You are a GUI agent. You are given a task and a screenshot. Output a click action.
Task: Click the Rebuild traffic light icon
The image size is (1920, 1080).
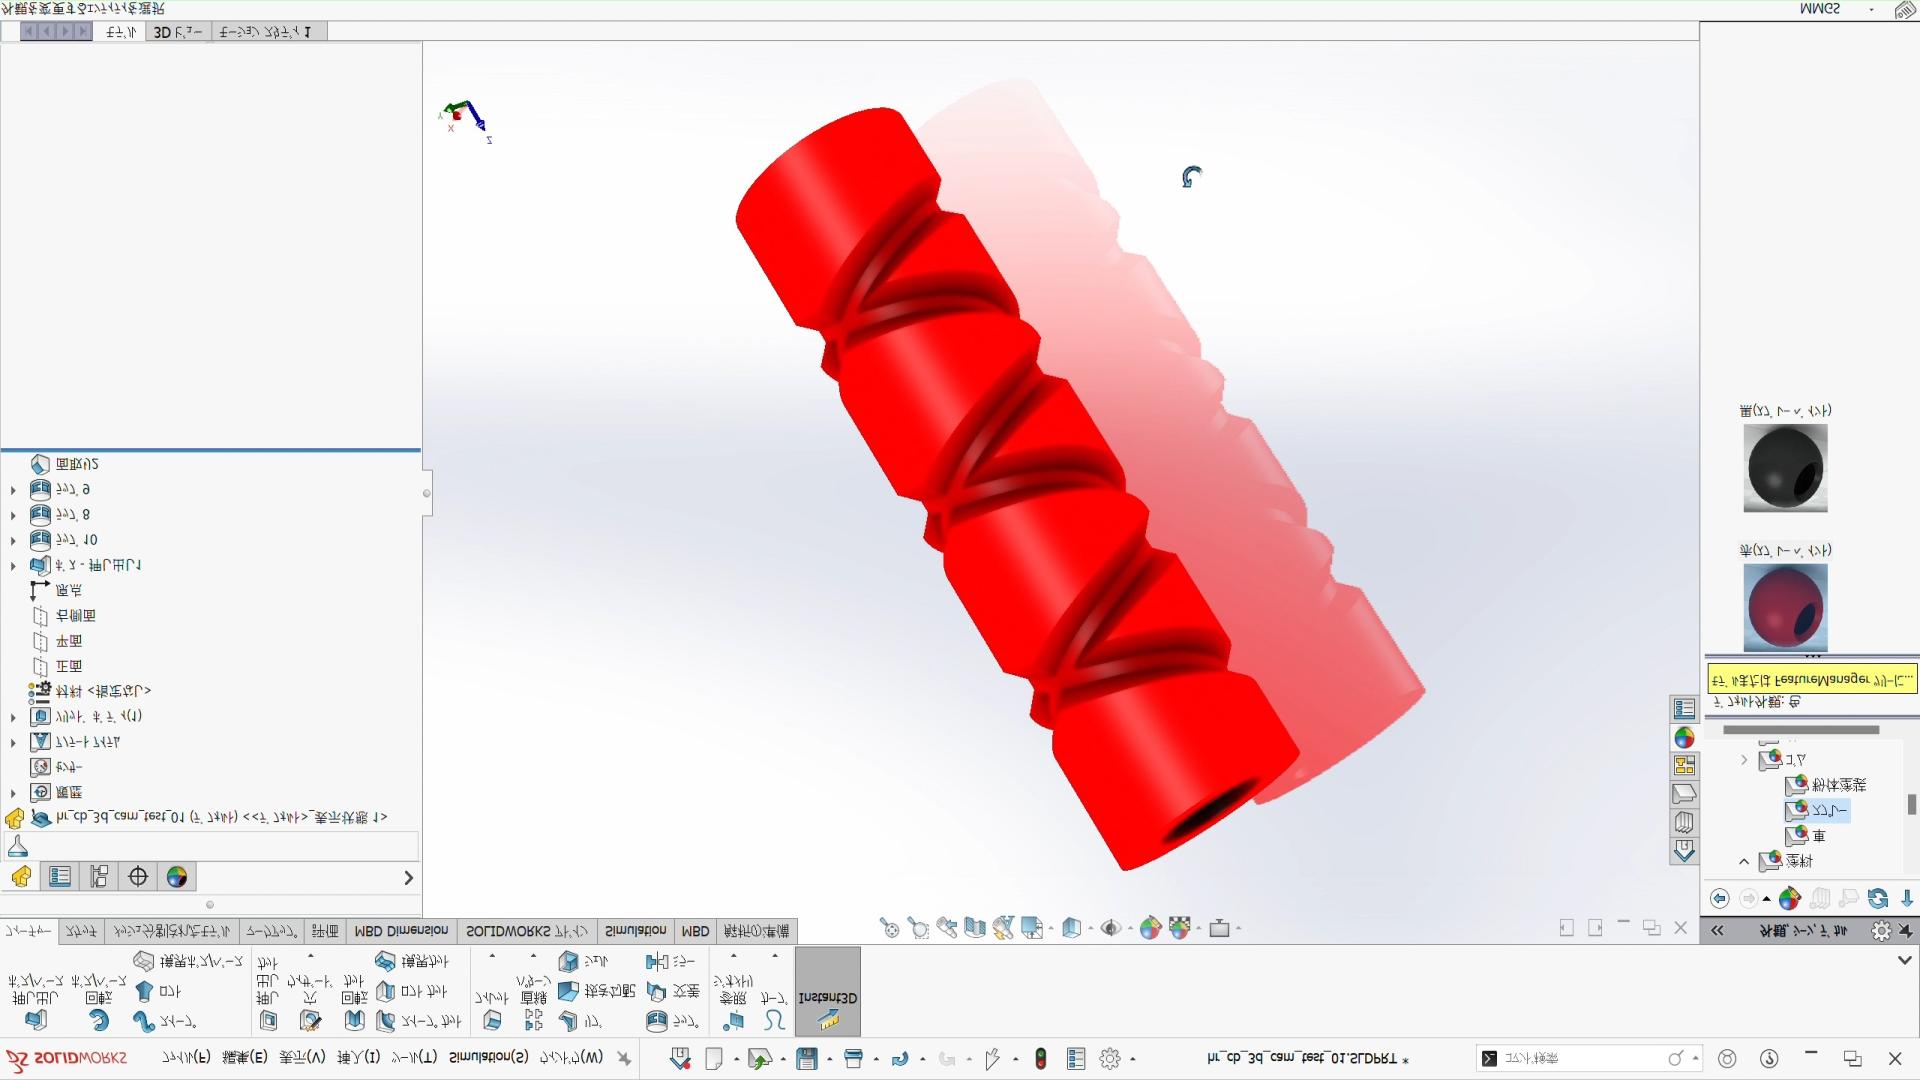[1040, 1058]
